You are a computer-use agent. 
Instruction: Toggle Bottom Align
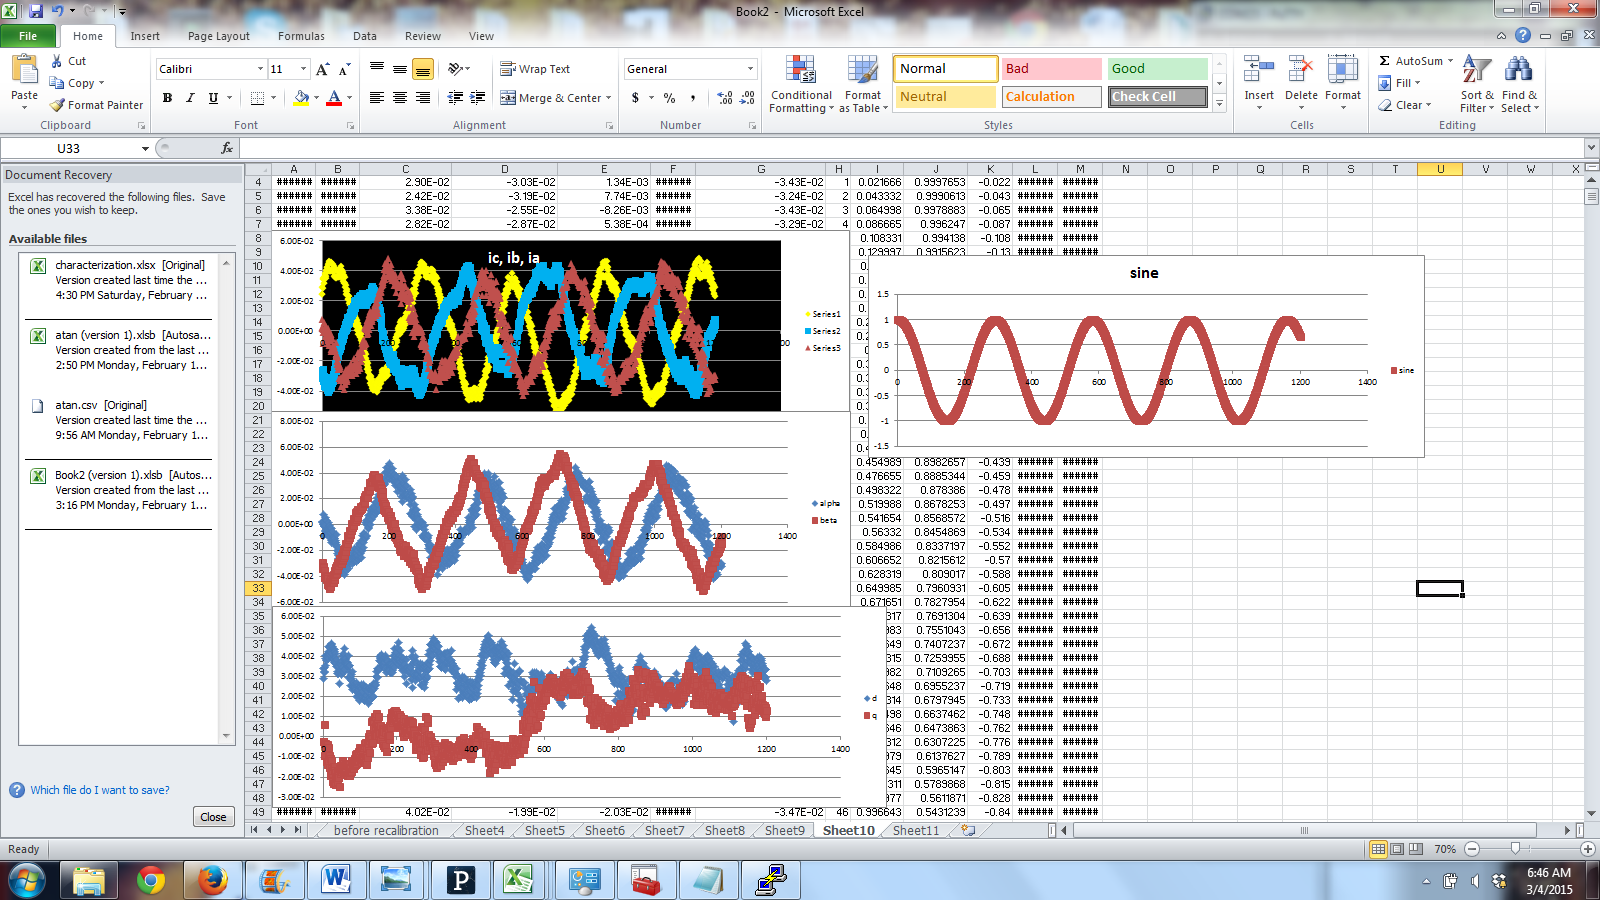pos(423,69)
